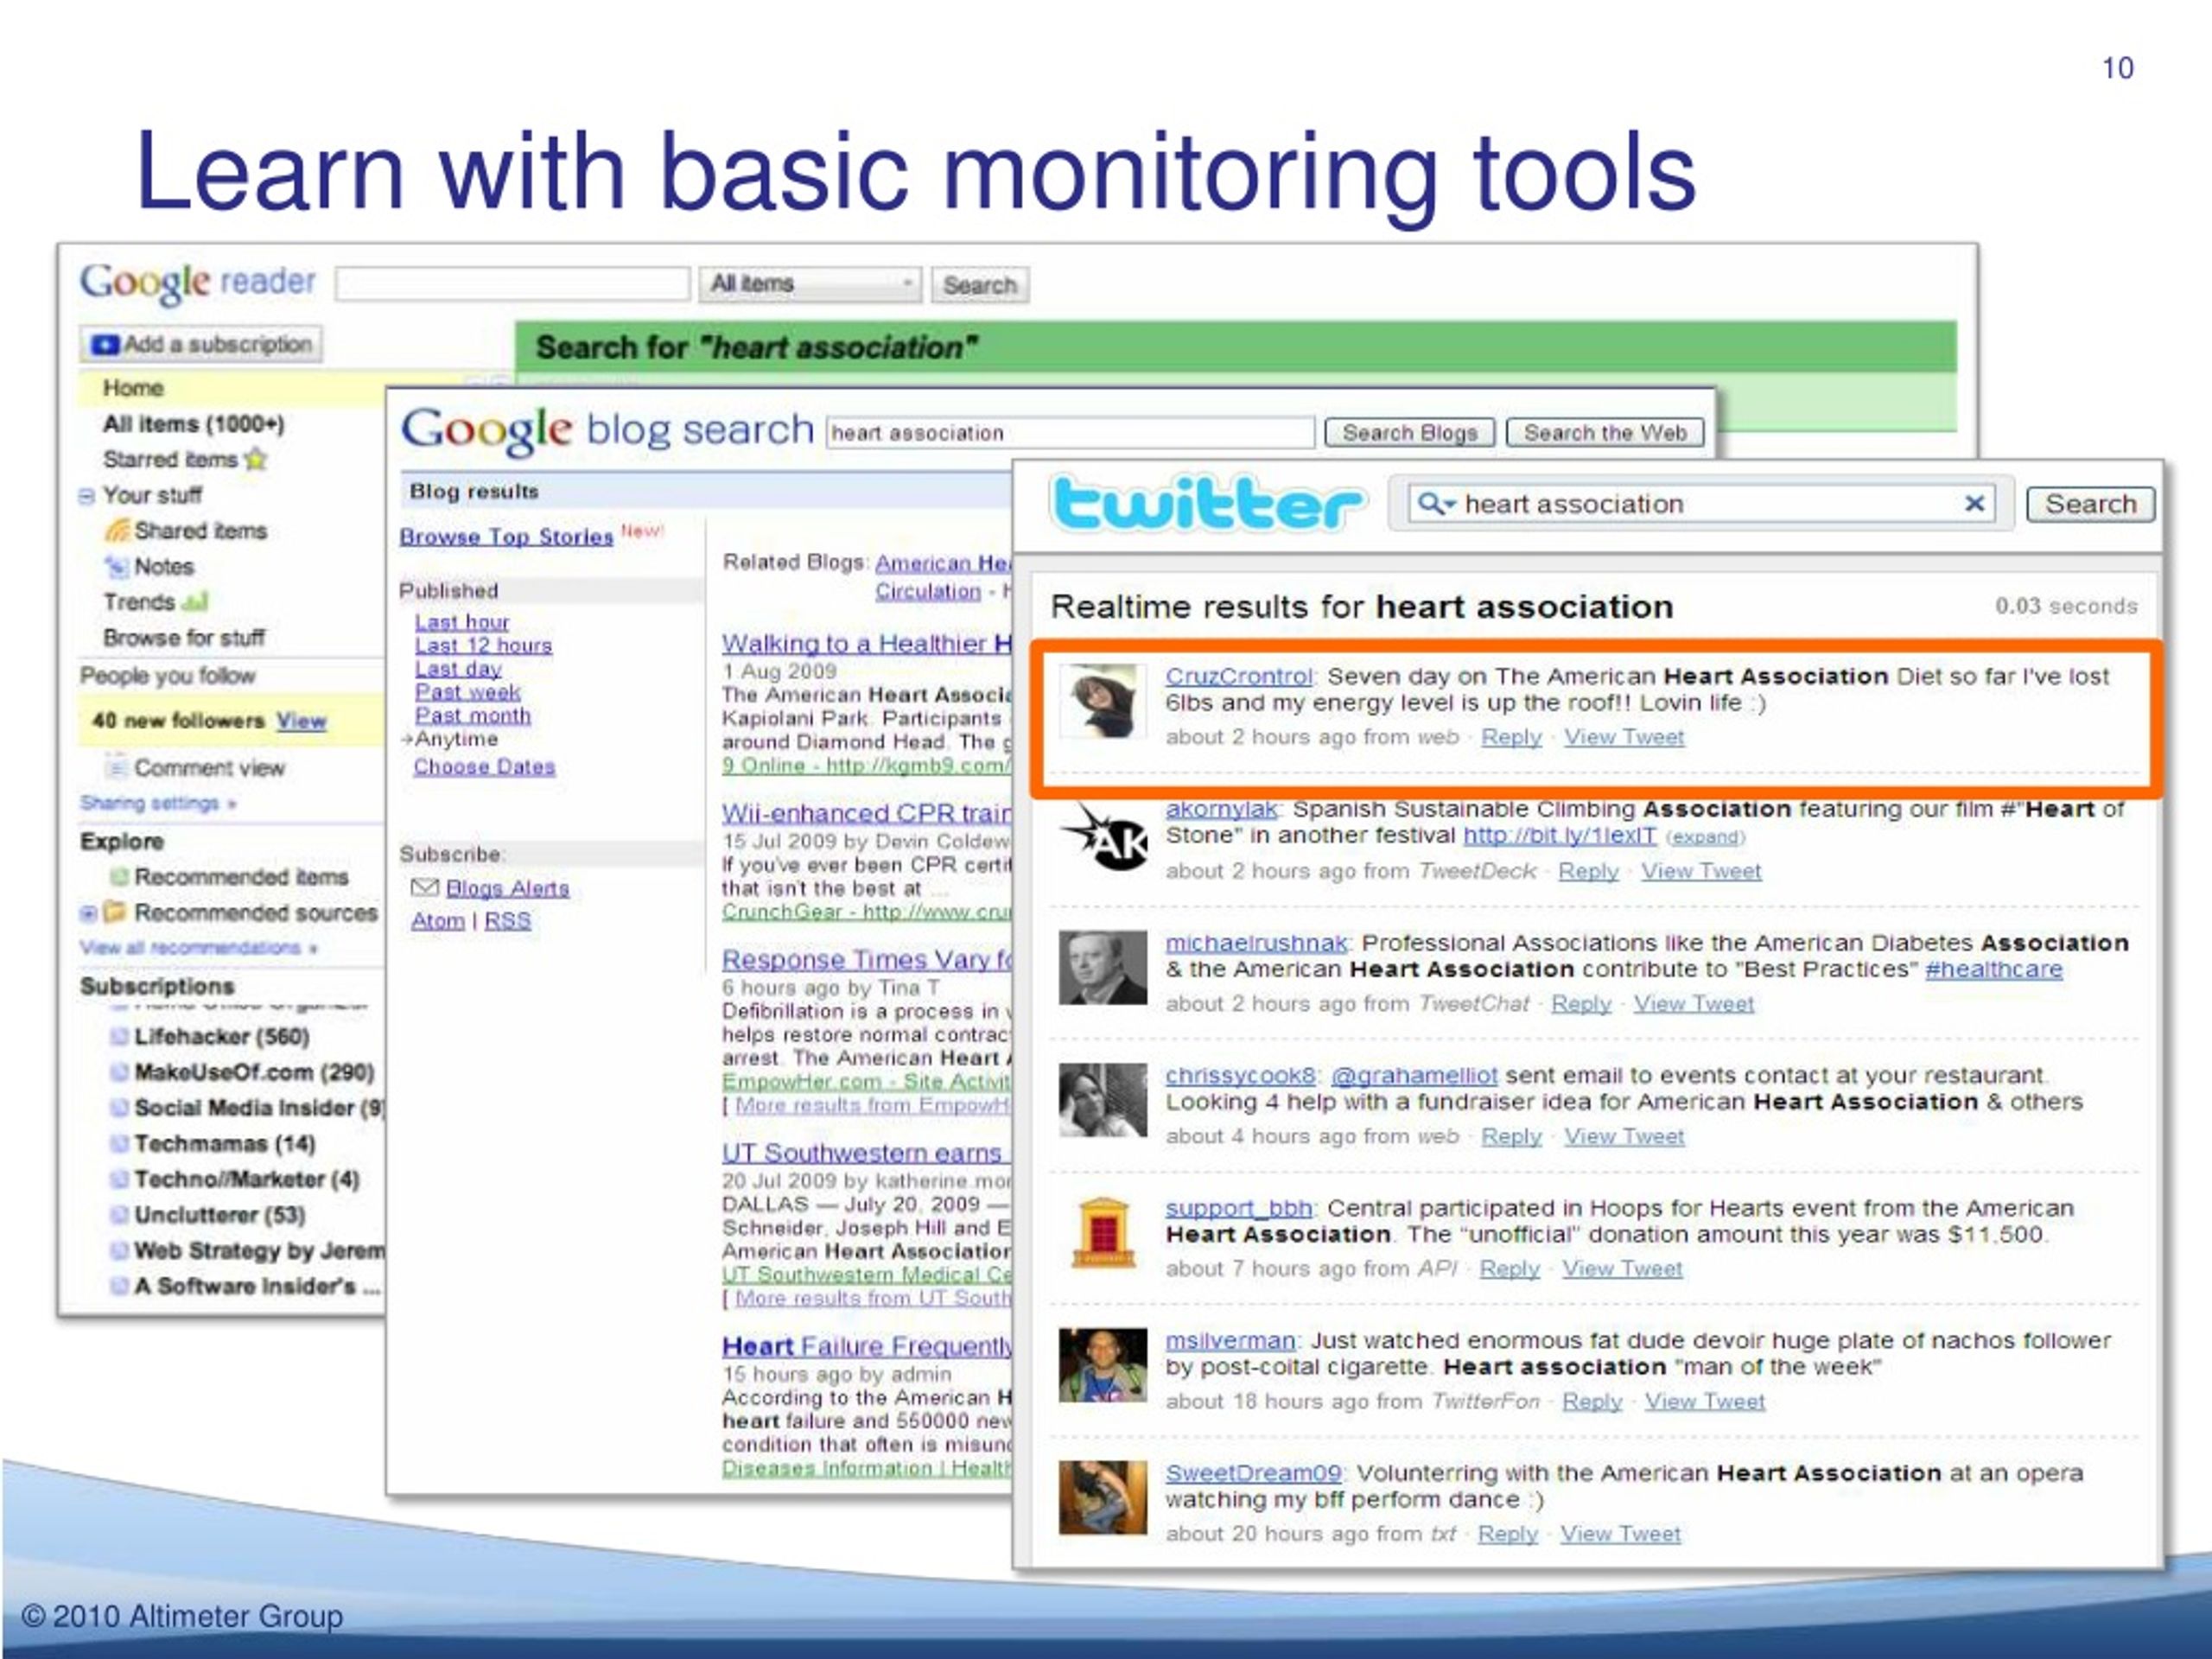The image size is (2212, 1659).
Task: Select Home in Reader sidebar
Action: (x=132, y=387)
